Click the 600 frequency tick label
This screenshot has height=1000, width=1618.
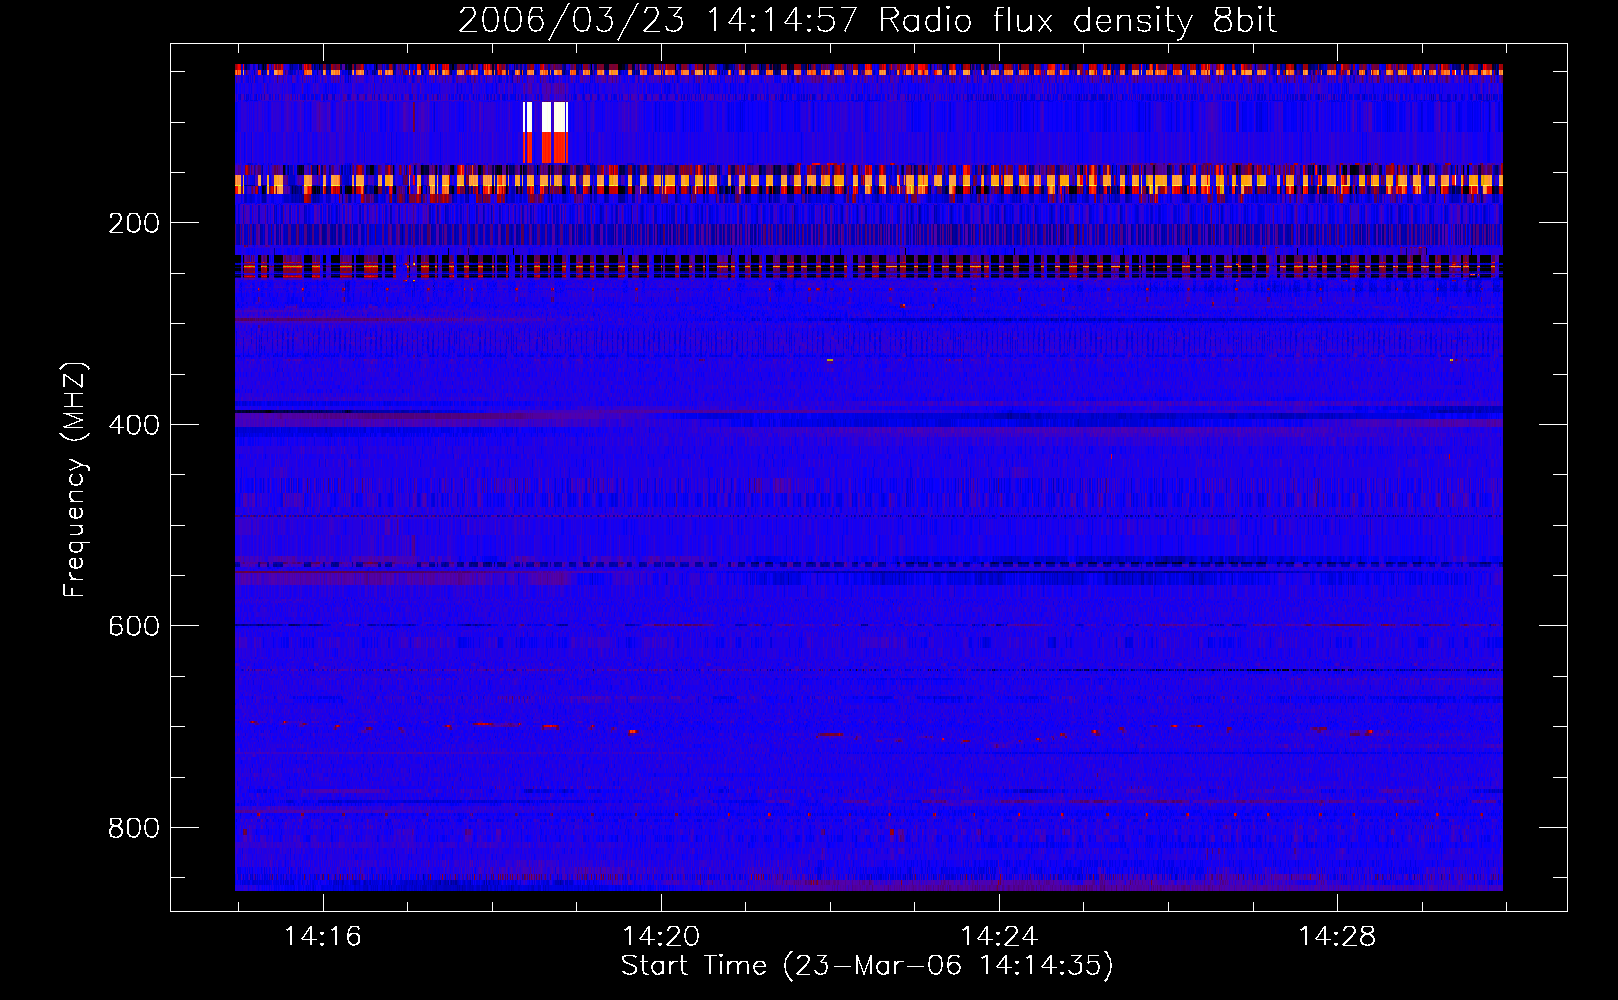[134, 626]
